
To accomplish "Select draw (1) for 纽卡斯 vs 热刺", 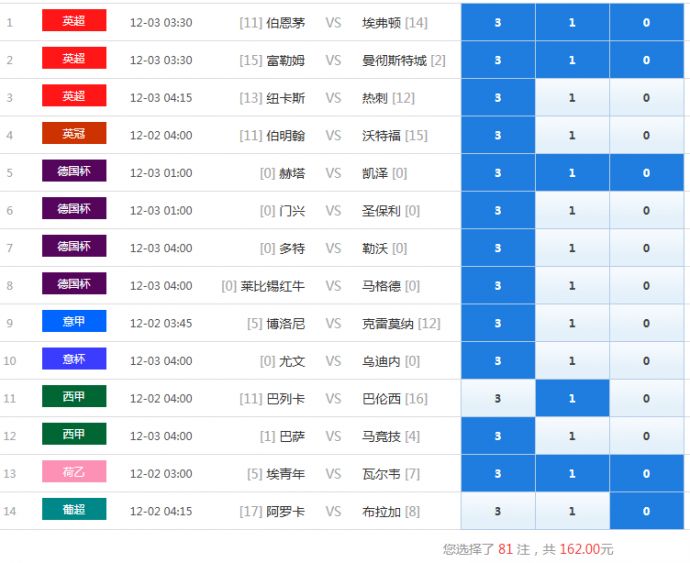I will tap(572, 98).
